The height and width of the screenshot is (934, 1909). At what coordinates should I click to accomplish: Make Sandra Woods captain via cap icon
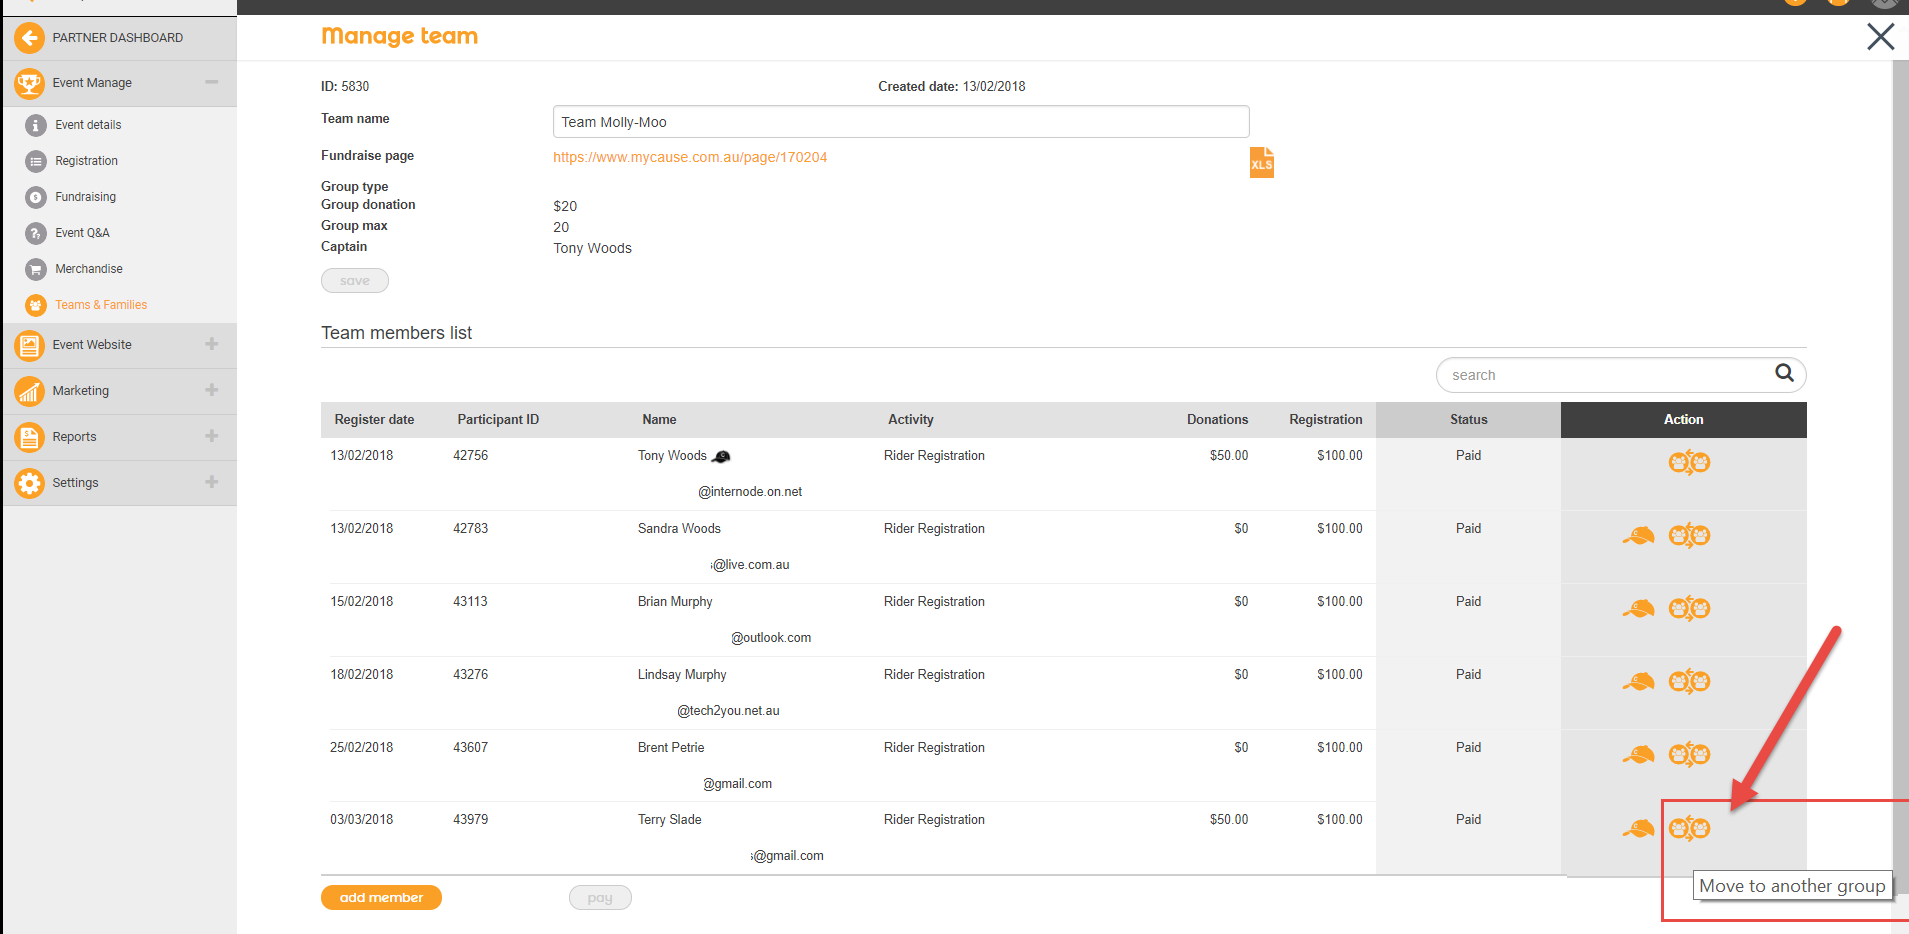click(x=1638, y=536)
